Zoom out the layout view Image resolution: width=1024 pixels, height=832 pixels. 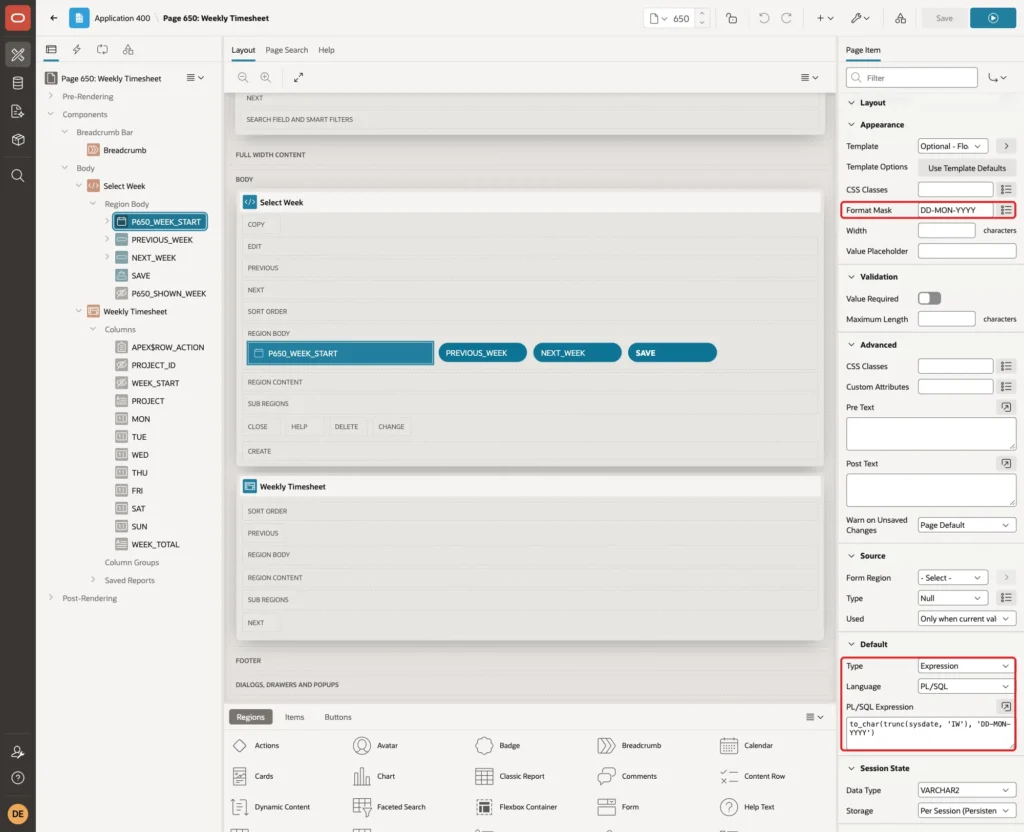[243, 78]
